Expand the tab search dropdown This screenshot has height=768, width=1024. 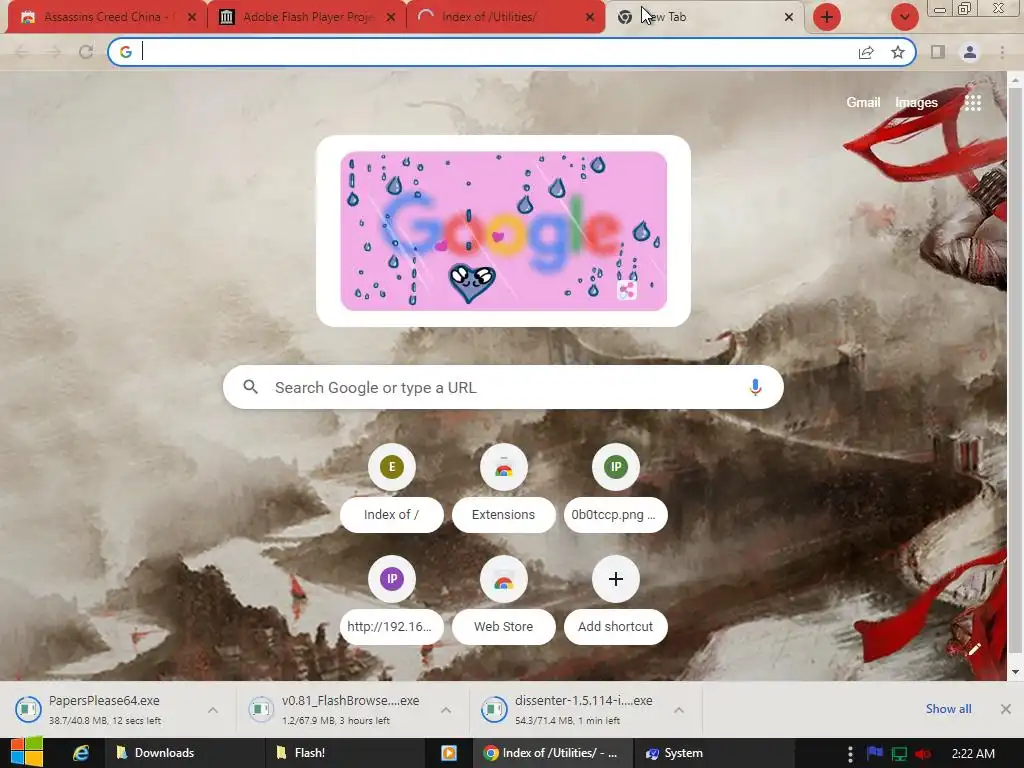(x=904, y=17)
